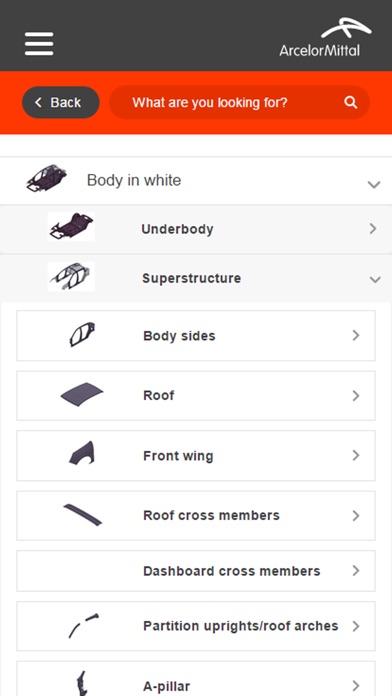This screenshot has height=696, width=392.
Task: Collapse the Body in white section chevron
Action: click(x=374, y=184)
